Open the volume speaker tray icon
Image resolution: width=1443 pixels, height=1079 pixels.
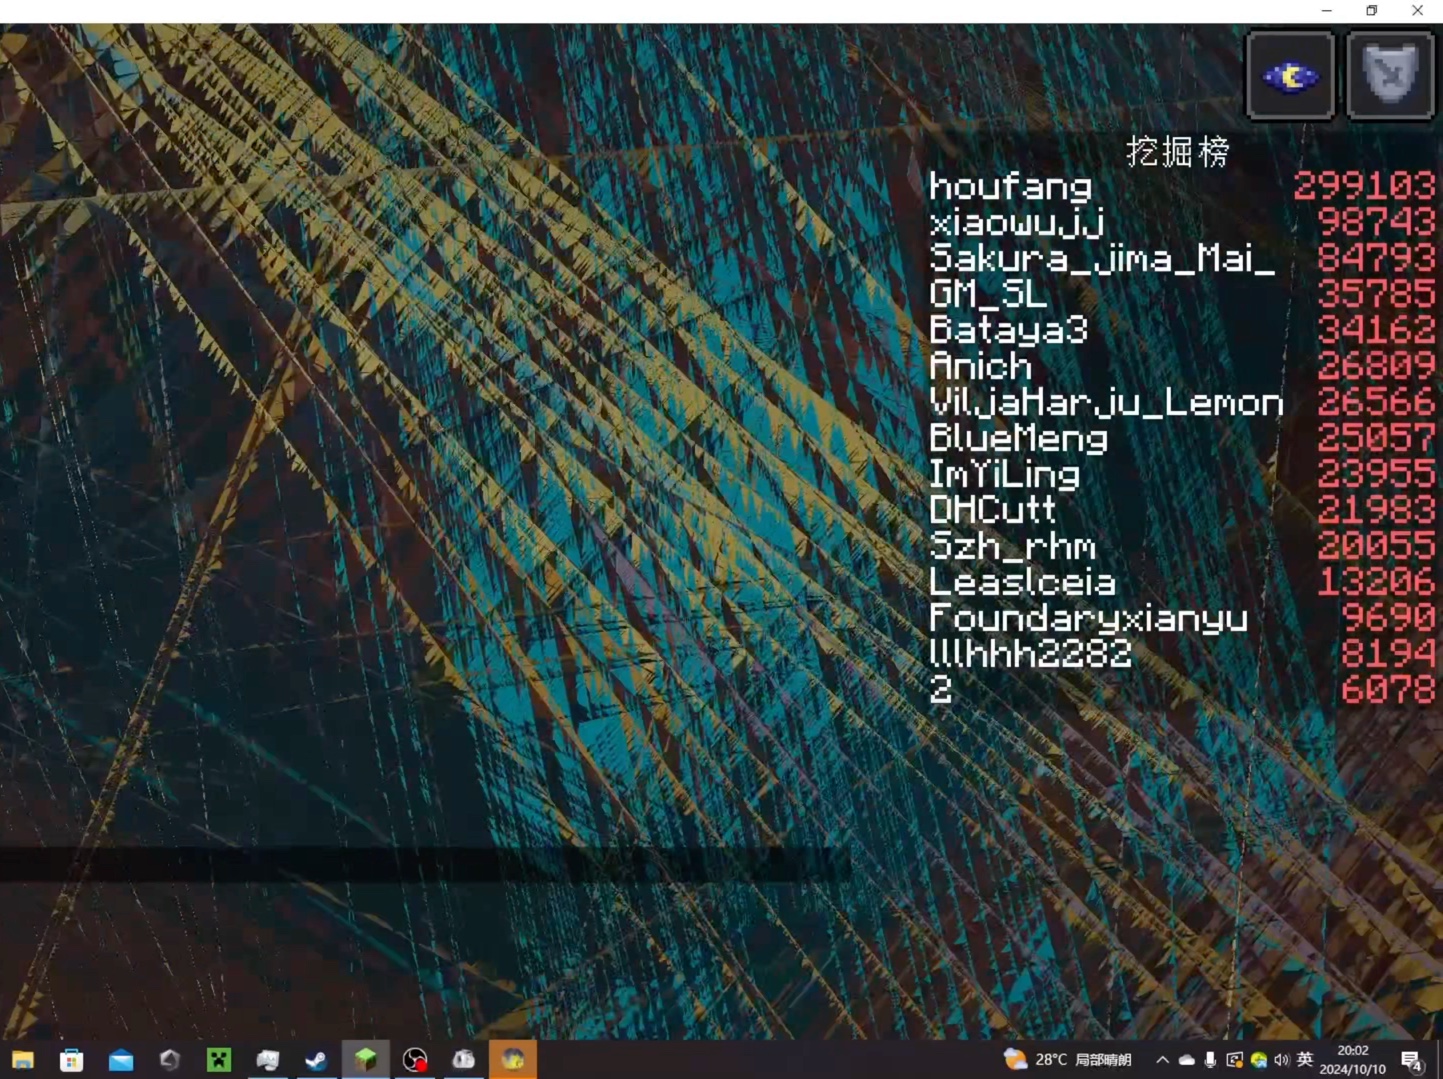pyautogui.click(x=1281, y=1060)
